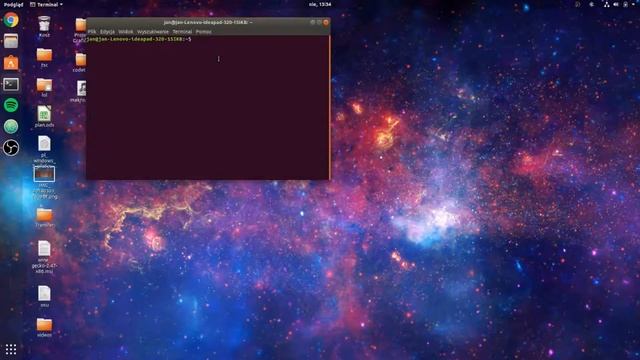Screen dimensions: 640x360
Task: Open Spotify from the dock
Action: coord(11,105)
